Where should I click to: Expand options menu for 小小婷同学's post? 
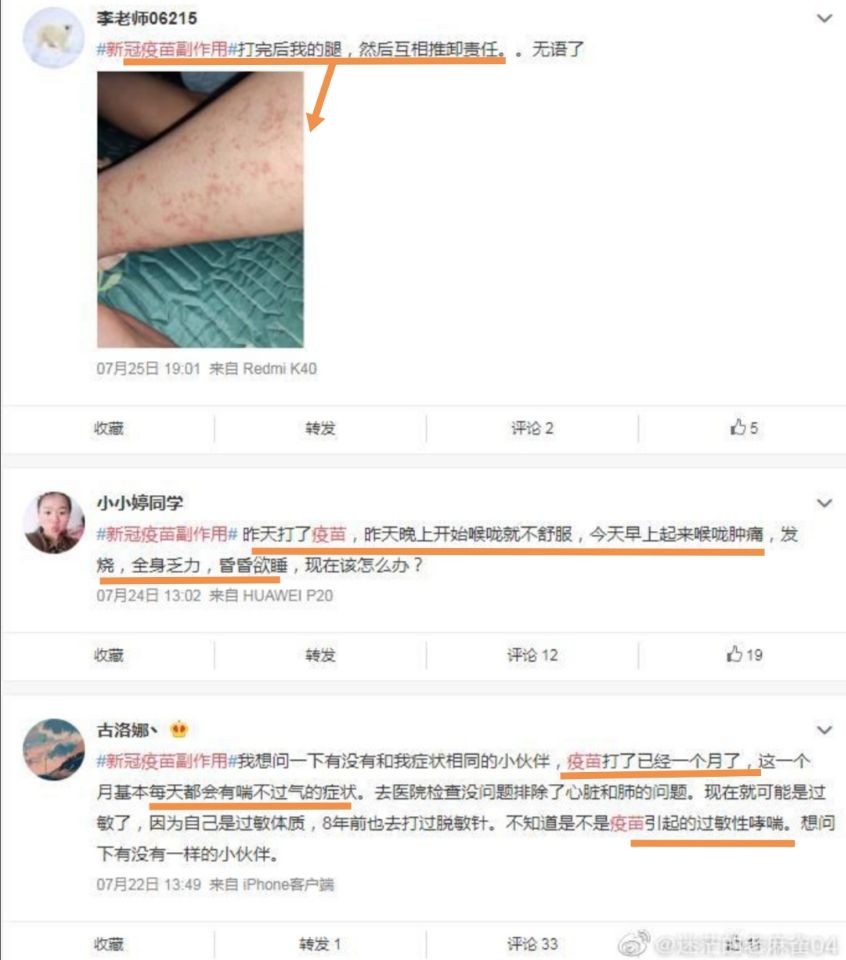click(x=825, y=503)
